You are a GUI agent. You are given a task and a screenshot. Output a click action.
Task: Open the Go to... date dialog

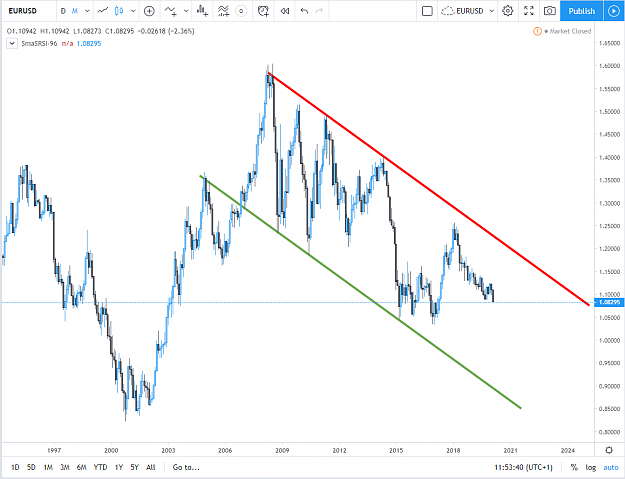tap(186, 467)
